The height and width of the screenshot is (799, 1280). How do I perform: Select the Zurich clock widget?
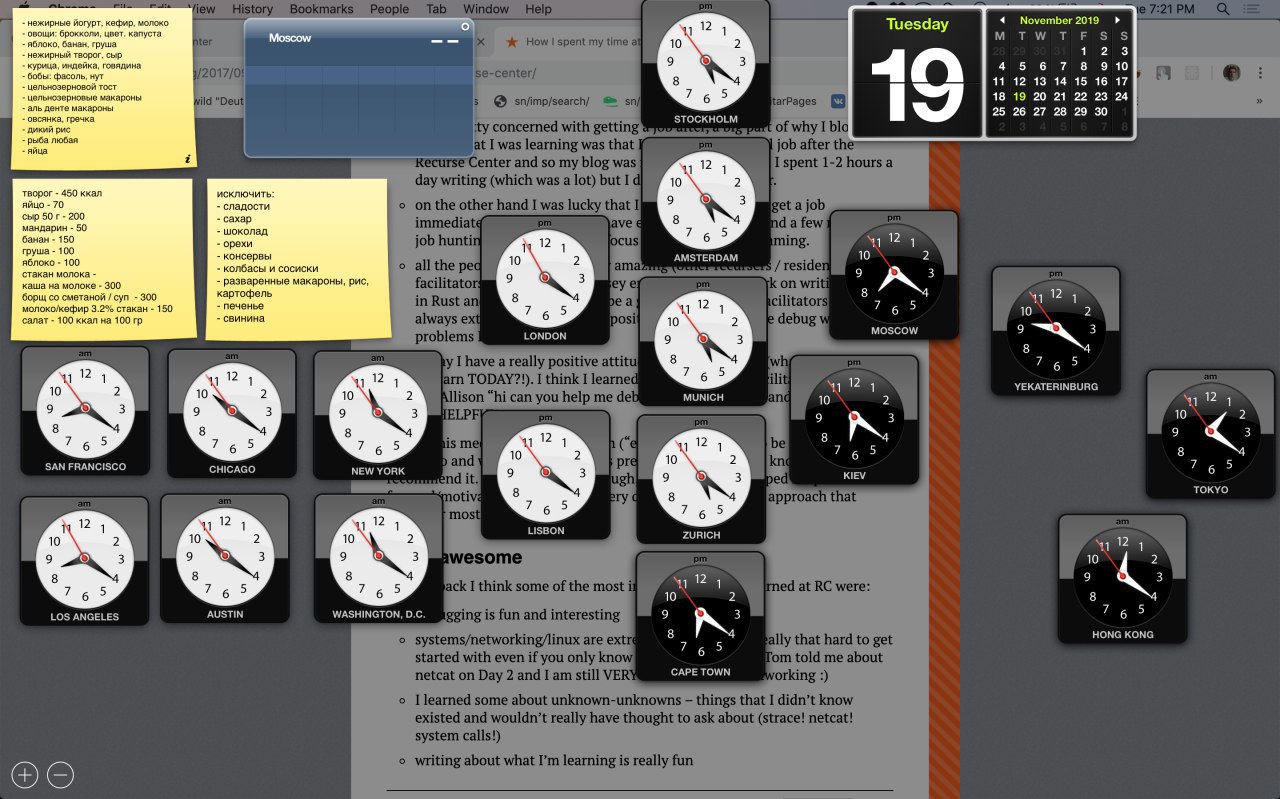coord(700,480)
